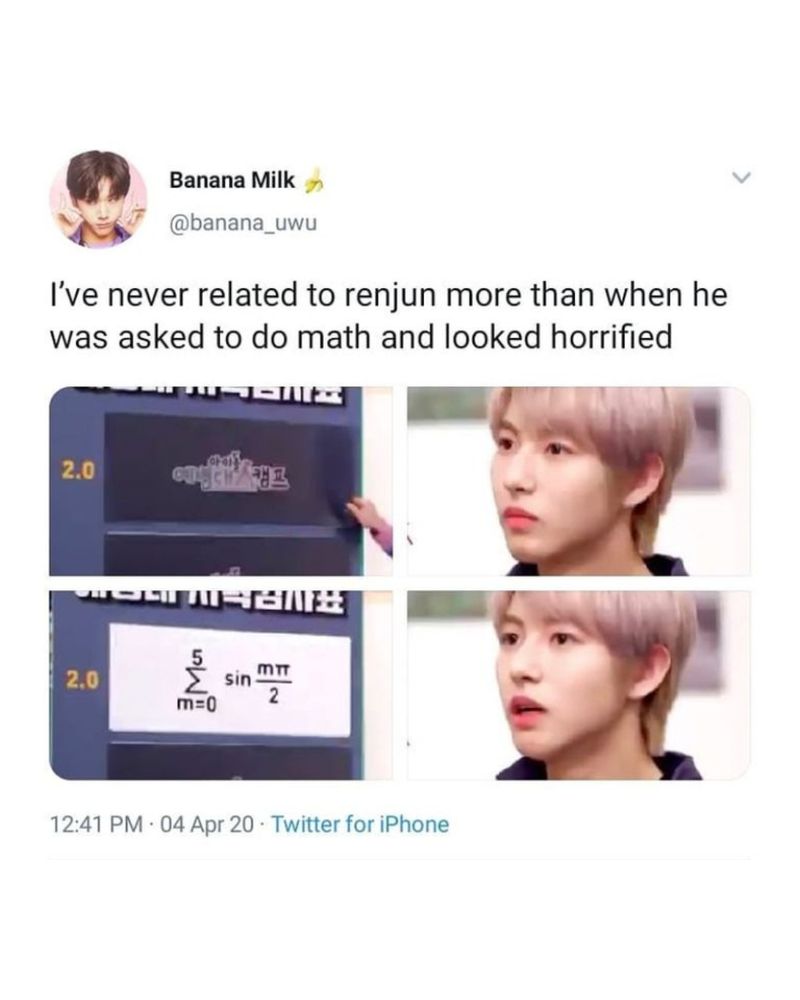The height and width of the screenshot is (1000, 800).
Task: Select the tweet text about renjun
Action: coord(389,316)
